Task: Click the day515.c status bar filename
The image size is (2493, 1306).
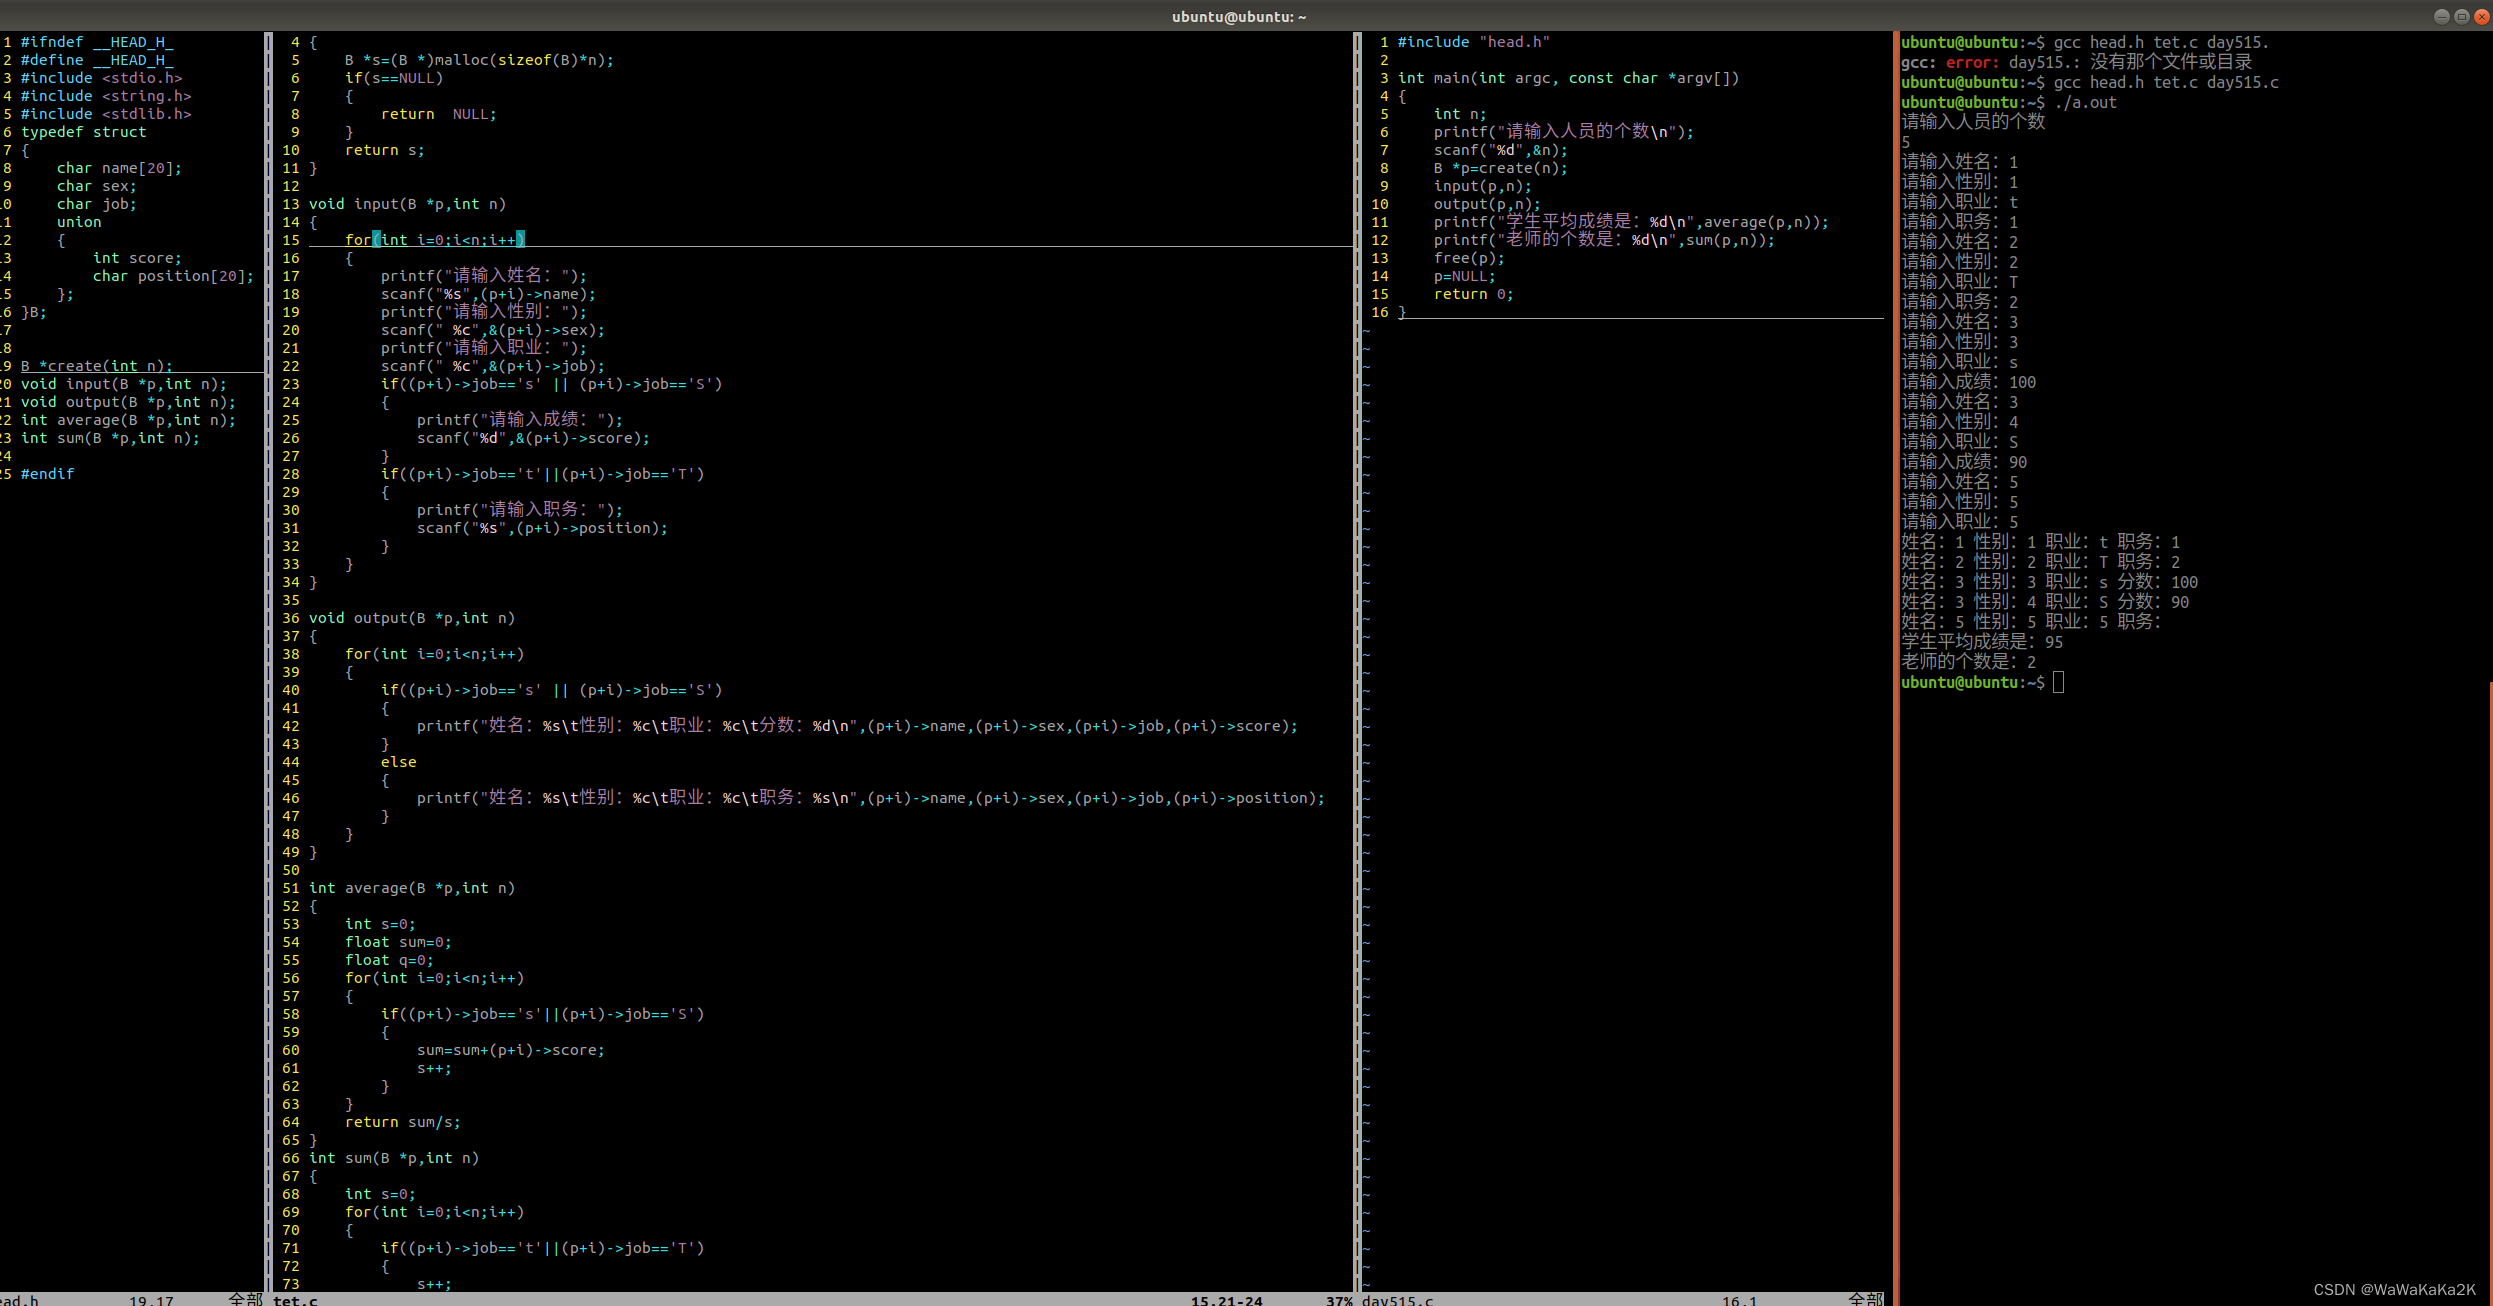Action: point(1397,1300)
